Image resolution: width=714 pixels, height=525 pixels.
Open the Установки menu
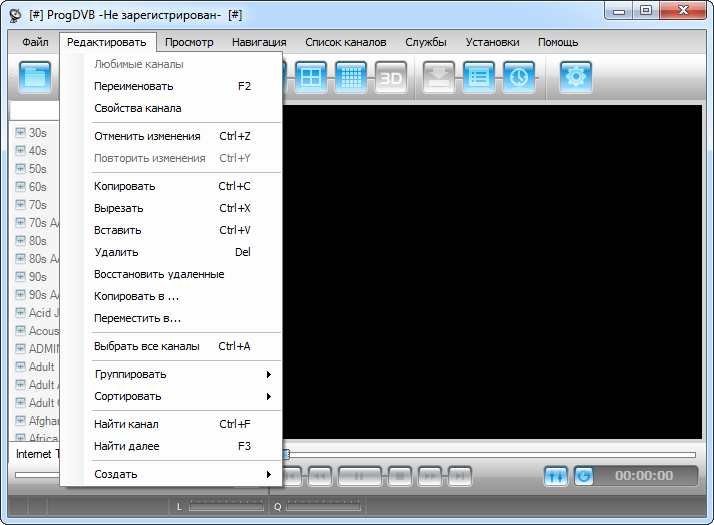point(492,42)
